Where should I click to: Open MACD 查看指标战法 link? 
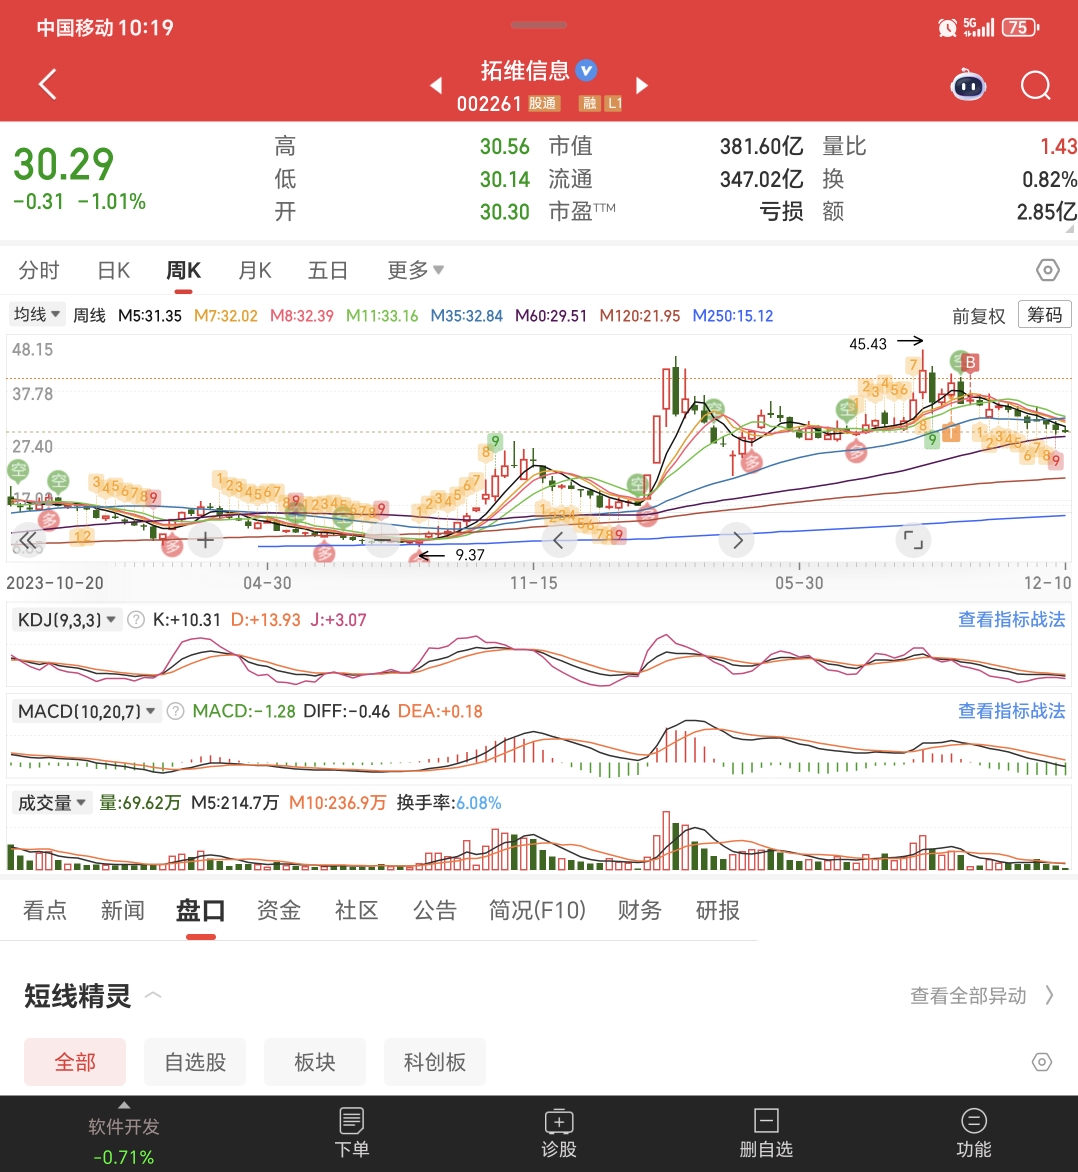coord(1011,711)
